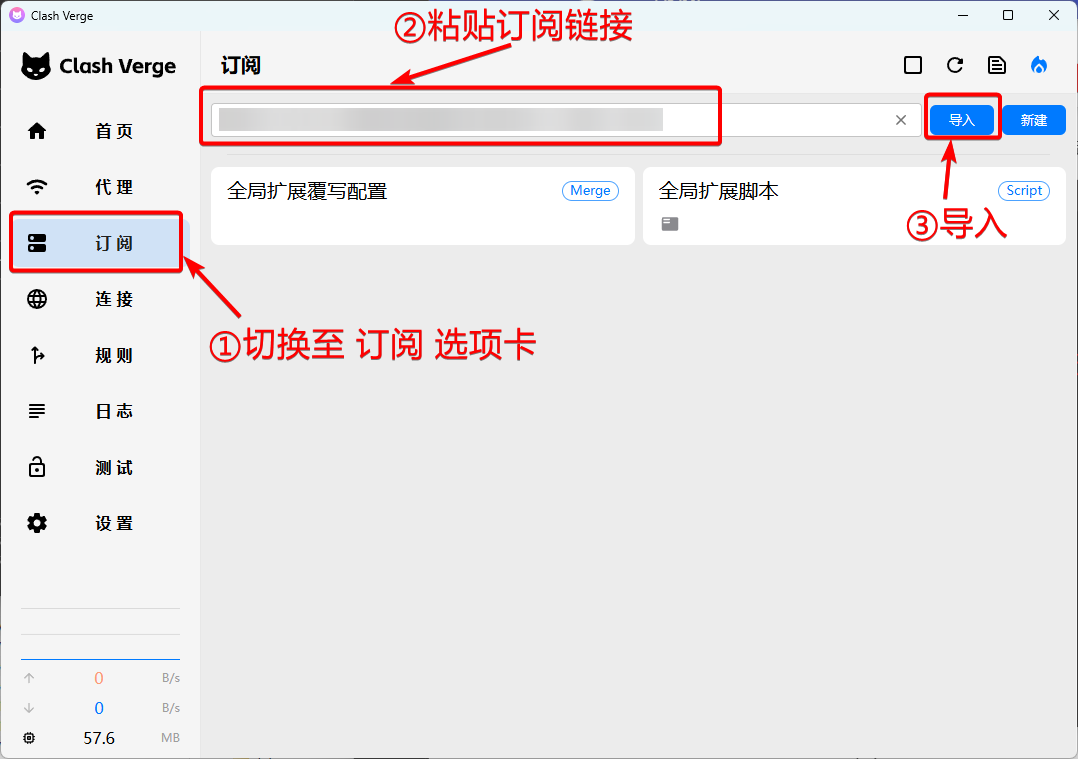Screen dimensions: 1078x759
Task: Click the square icon in top toolbar
Action: point(912,65)
